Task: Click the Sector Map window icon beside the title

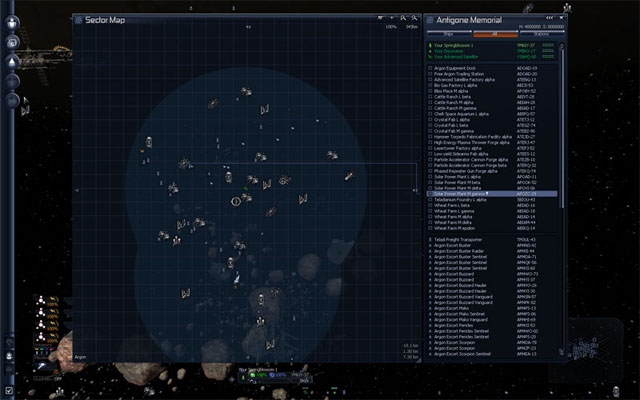Action: 79,20
